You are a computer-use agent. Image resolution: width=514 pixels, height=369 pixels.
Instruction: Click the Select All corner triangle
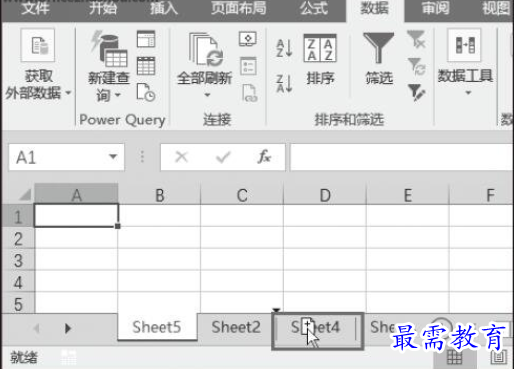(x=25, y=195)
